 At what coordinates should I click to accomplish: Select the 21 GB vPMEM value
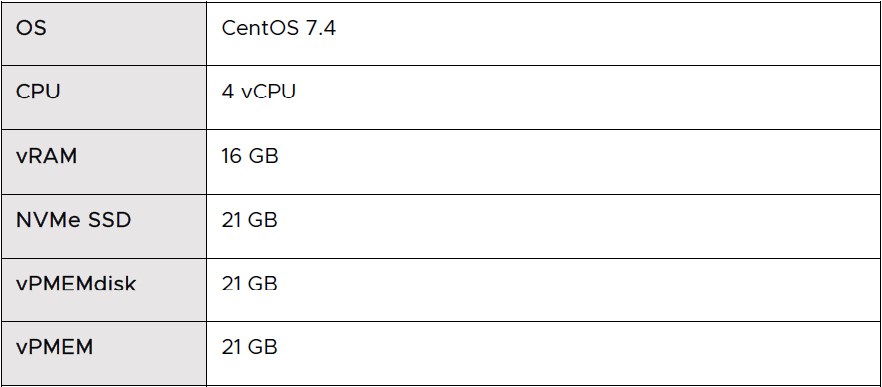(249, 347)
